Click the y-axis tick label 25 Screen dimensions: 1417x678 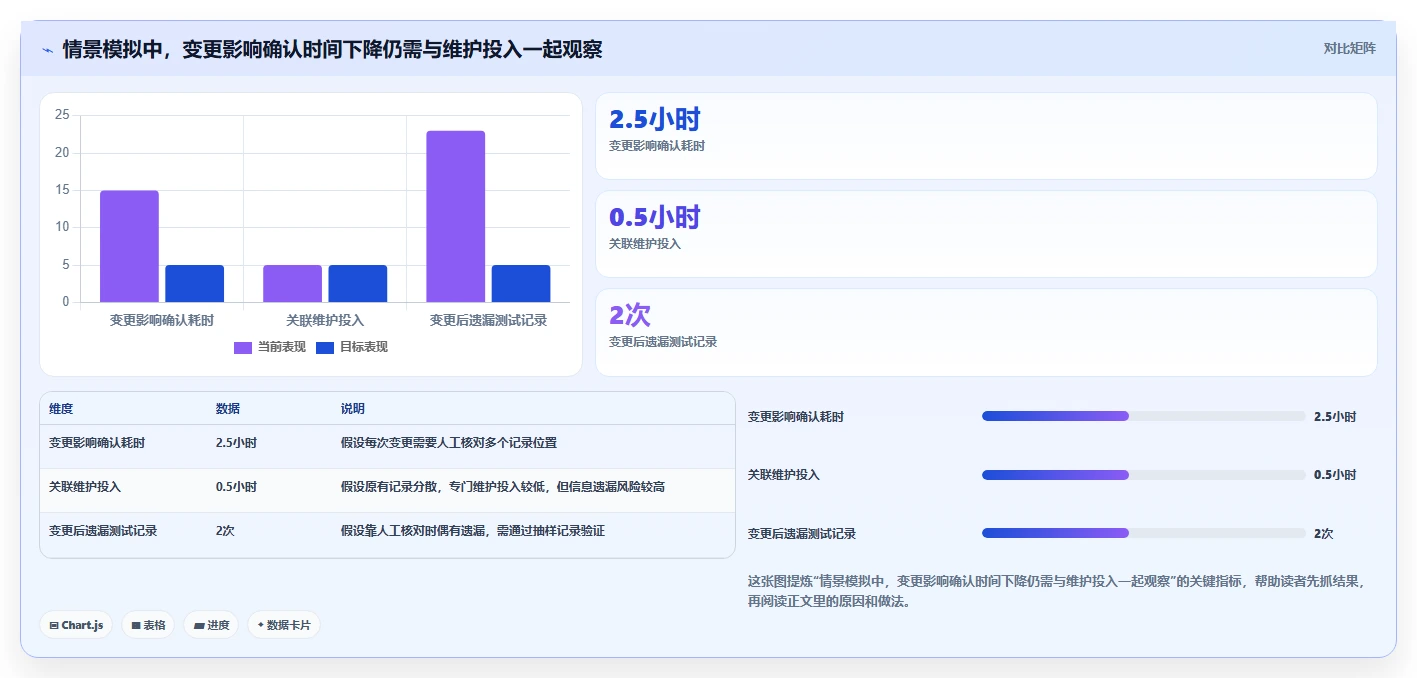tap(62, 115)
